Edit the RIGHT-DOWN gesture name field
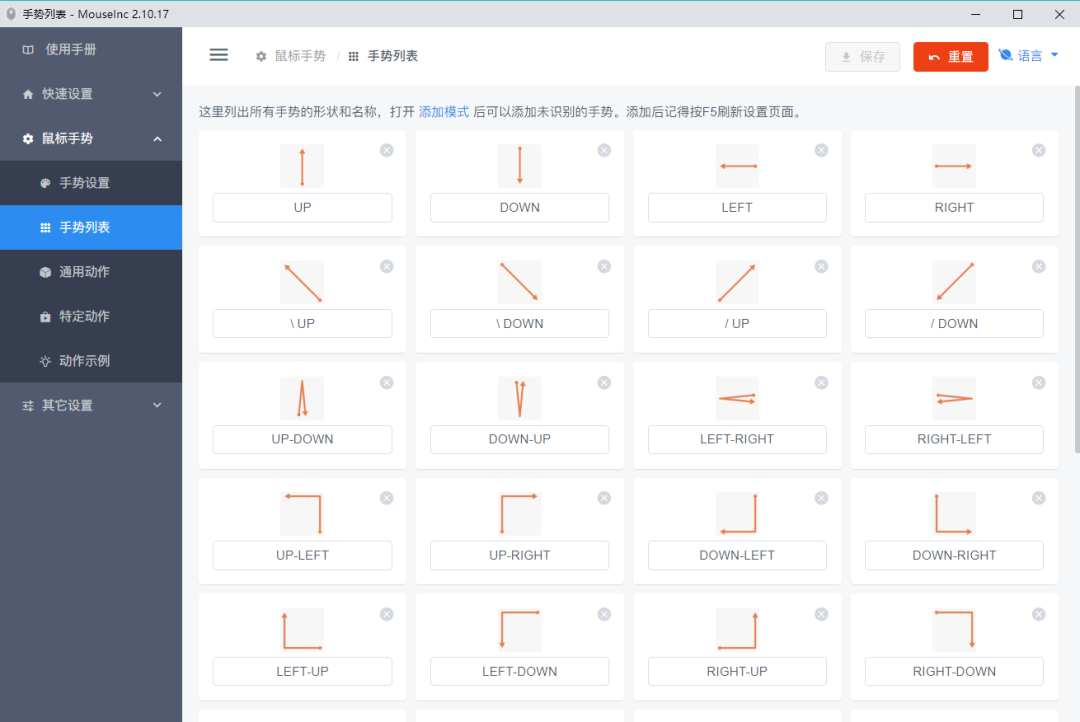 [954, 671]
